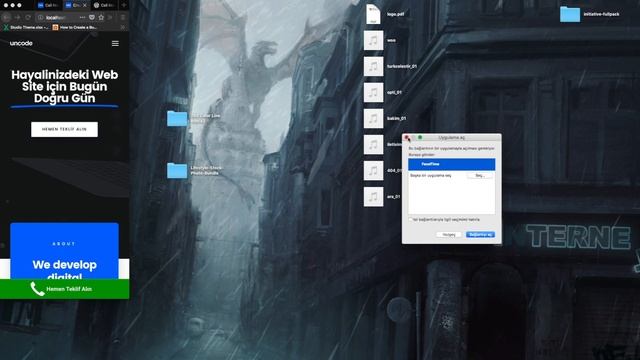
Task: Bookmark the page with the star icon
Action: pos(101,18)
